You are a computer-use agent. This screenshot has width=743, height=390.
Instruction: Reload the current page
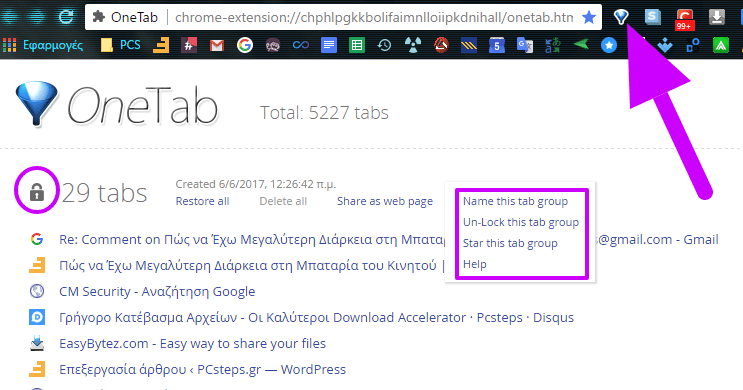coord(65,17)
